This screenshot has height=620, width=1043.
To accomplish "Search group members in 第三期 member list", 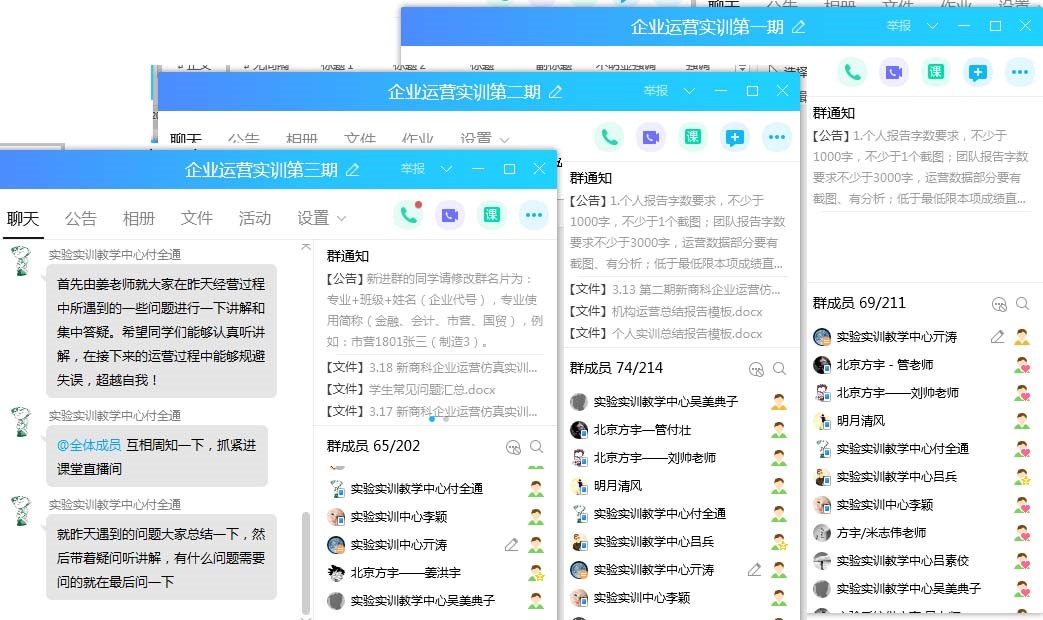I will [537, 447].
